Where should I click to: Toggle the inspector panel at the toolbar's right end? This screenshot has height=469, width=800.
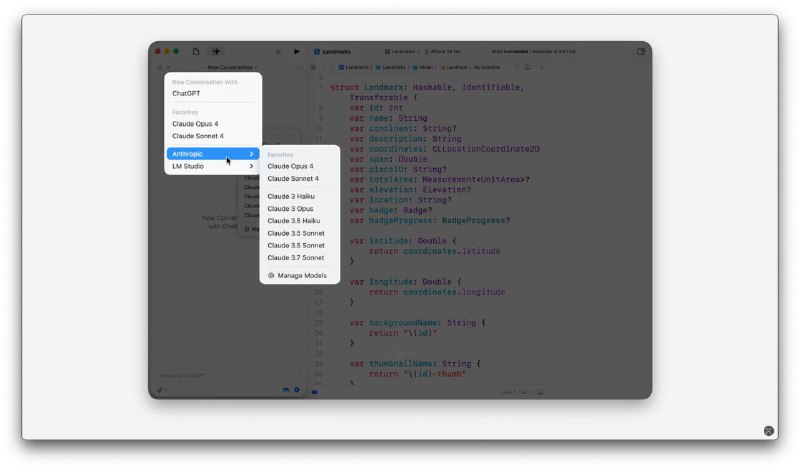click(x=641, y=52)
